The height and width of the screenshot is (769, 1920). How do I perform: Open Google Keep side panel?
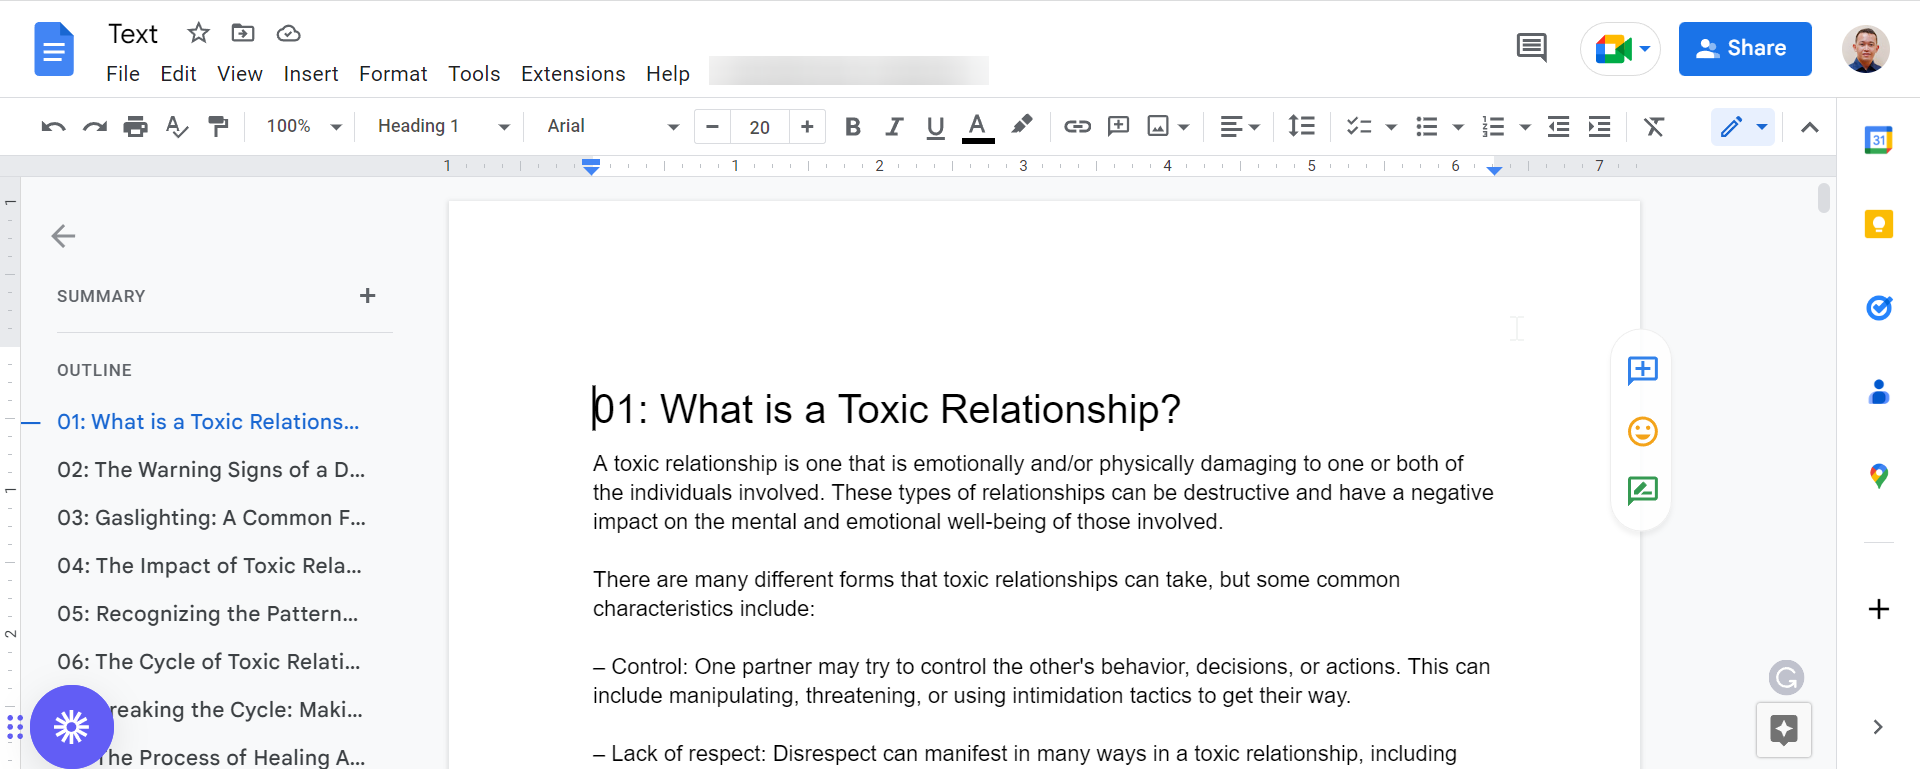[x=1879, y=224]
